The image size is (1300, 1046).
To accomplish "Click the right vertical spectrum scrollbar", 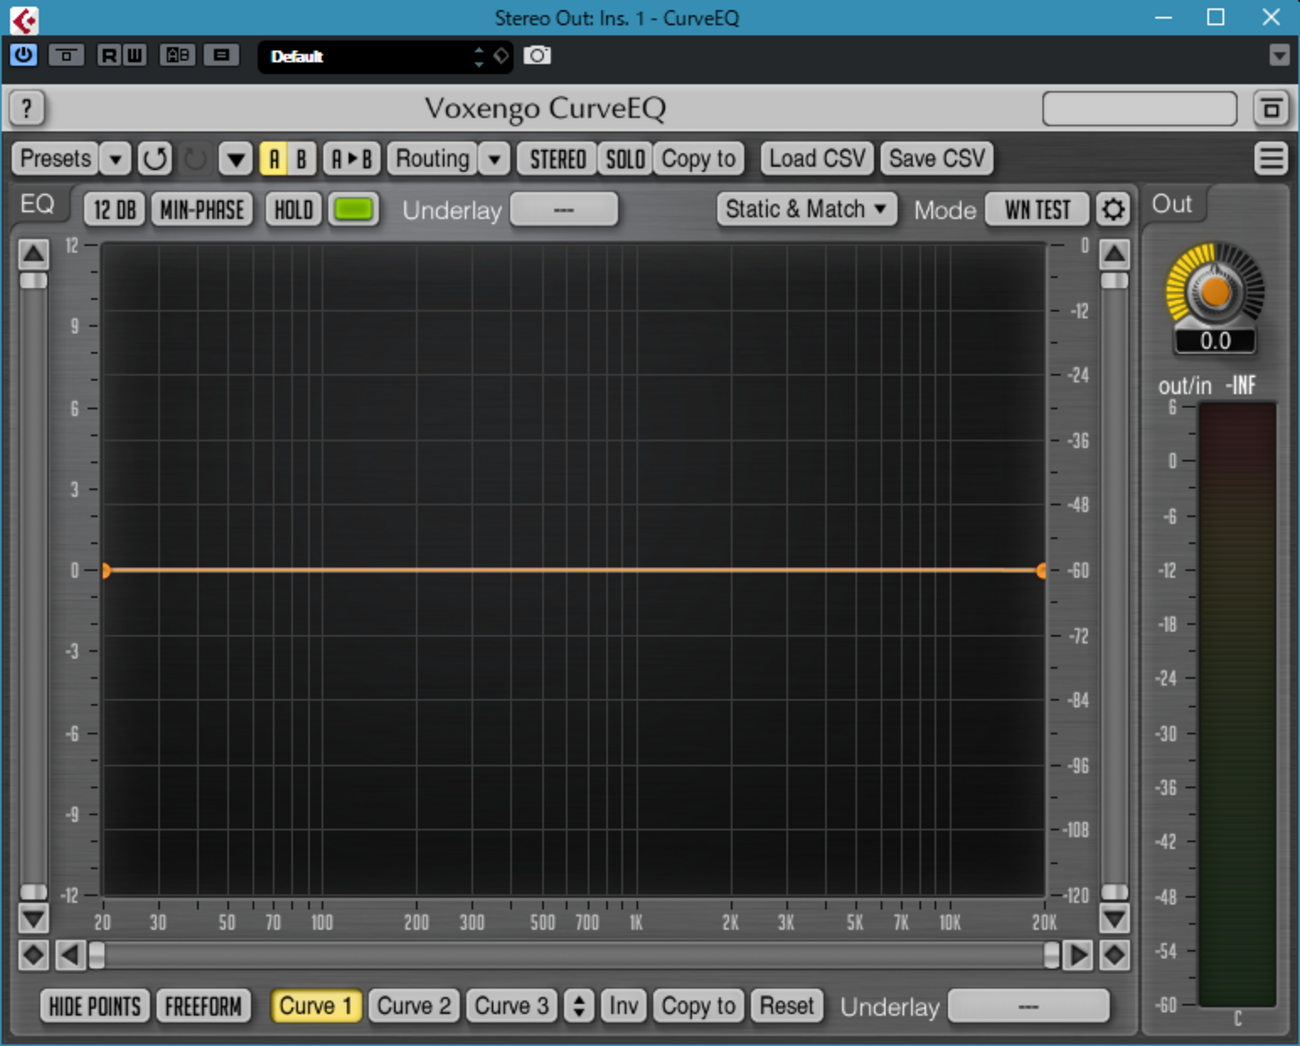I will click(1114, 586).
